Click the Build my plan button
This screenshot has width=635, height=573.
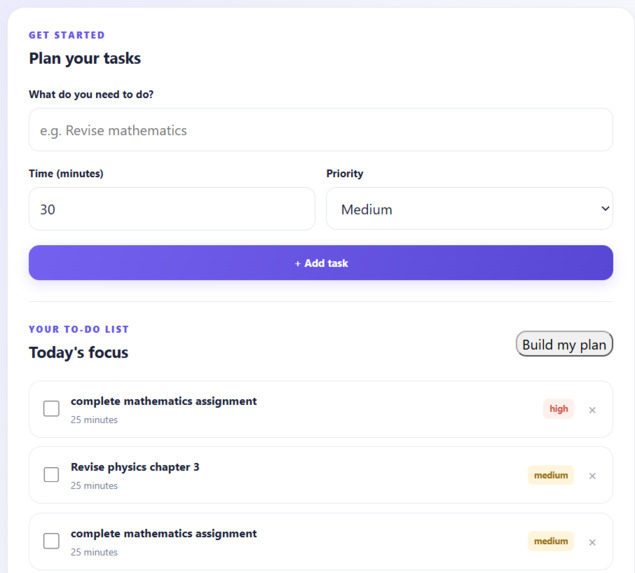(x=564, y=344)
